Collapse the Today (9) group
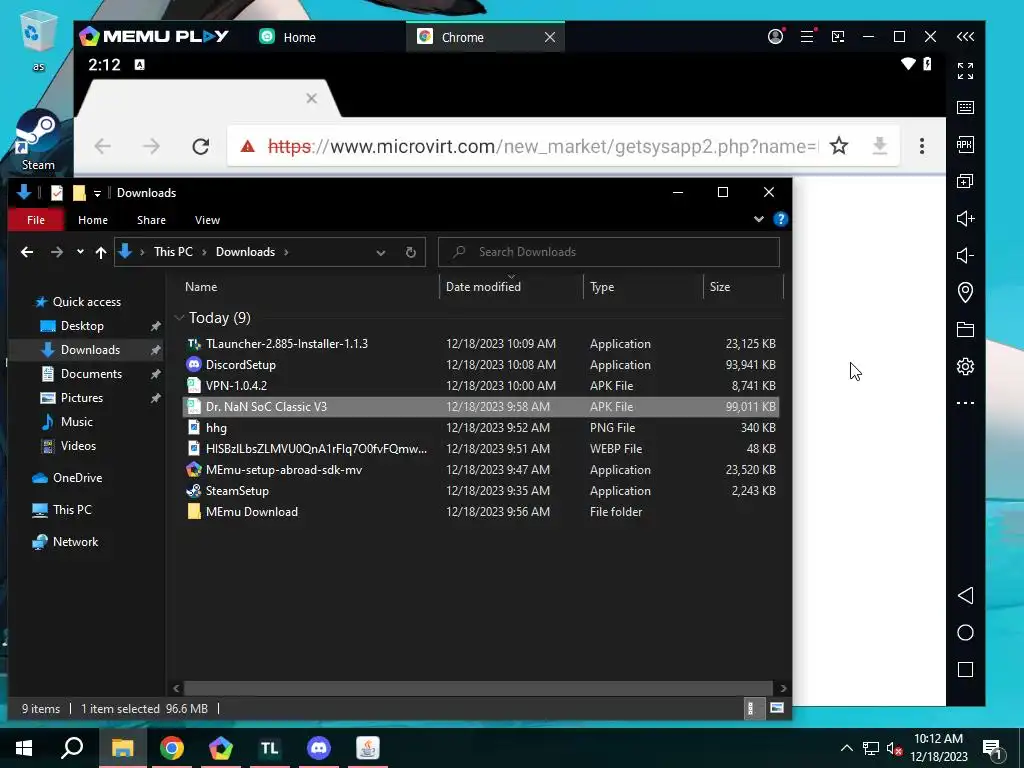1024x768 pixels. (x=179, y=318)
